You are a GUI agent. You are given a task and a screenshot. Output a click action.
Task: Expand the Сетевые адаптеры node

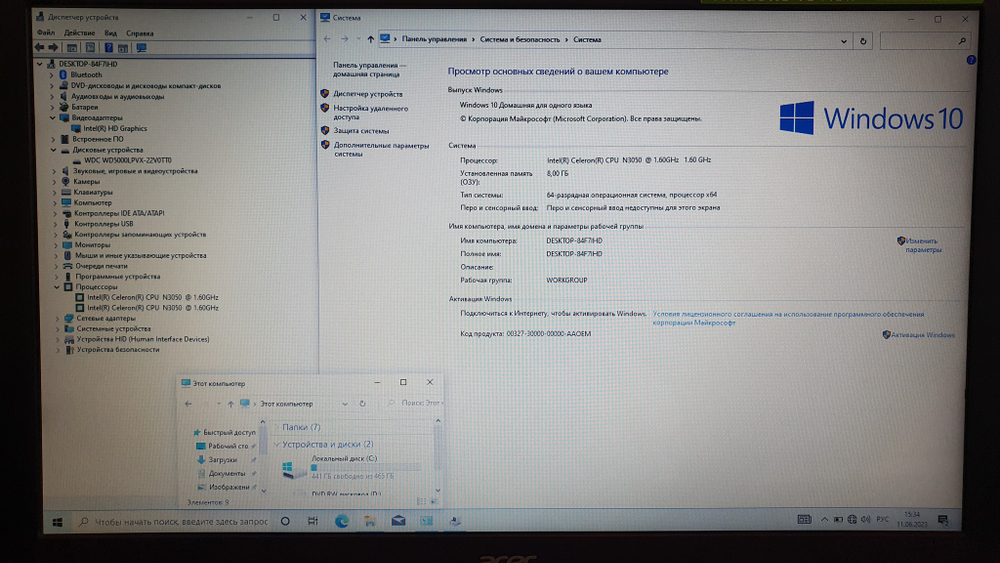tap(57, 318)
